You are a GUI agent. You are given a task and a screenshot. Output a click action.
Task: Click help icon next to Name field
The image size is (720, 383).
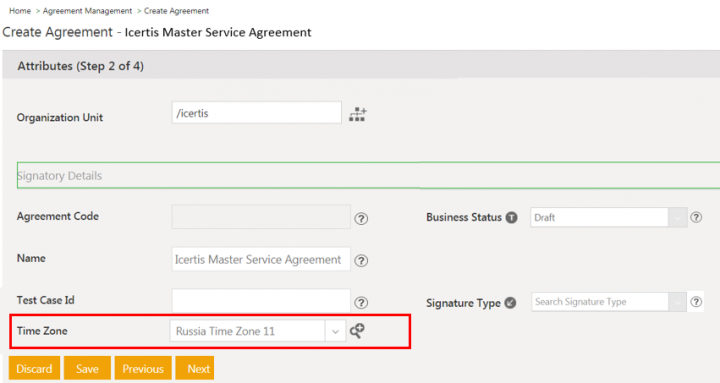tap(361, 260)
